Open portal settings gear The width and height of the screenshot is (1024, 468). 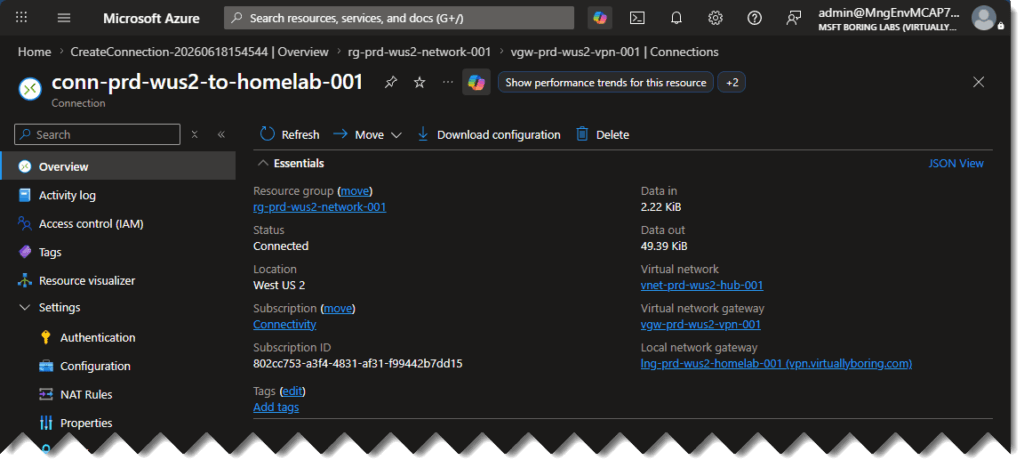click(715, 18)
